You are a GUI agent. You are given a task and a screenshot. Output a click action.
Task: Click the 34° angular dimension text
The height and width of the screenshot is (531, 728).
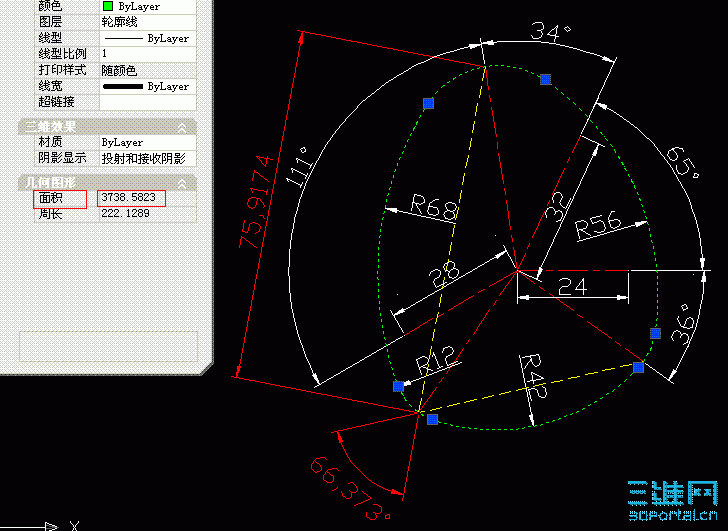click(551, 32)
